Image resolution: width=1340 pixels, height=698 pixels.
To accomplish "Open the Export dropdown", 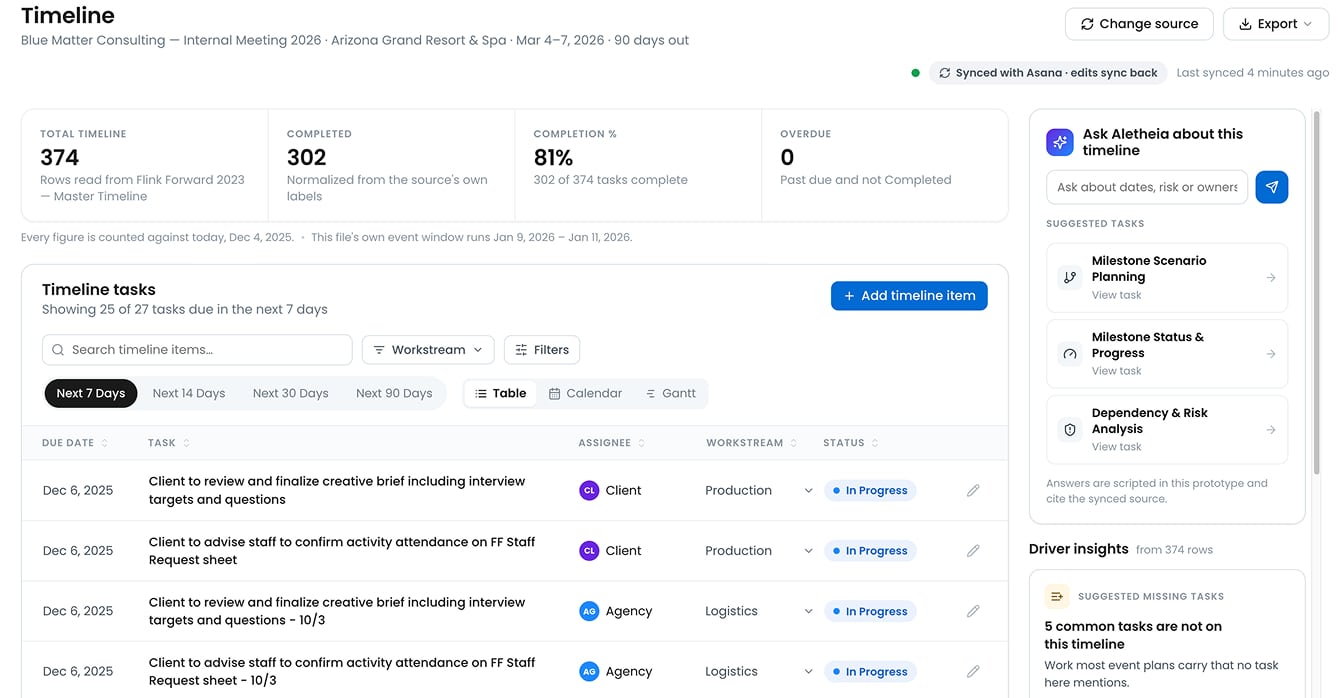I will [1275, 24].
